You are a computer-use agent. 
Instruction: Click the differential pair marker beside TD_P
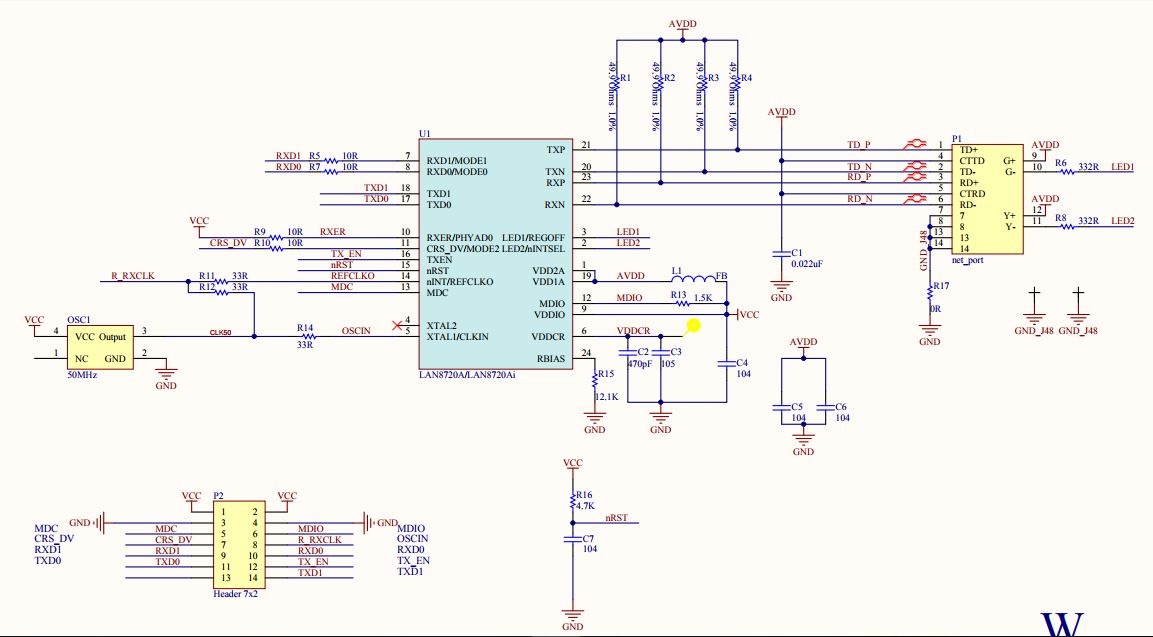(915, 144)
